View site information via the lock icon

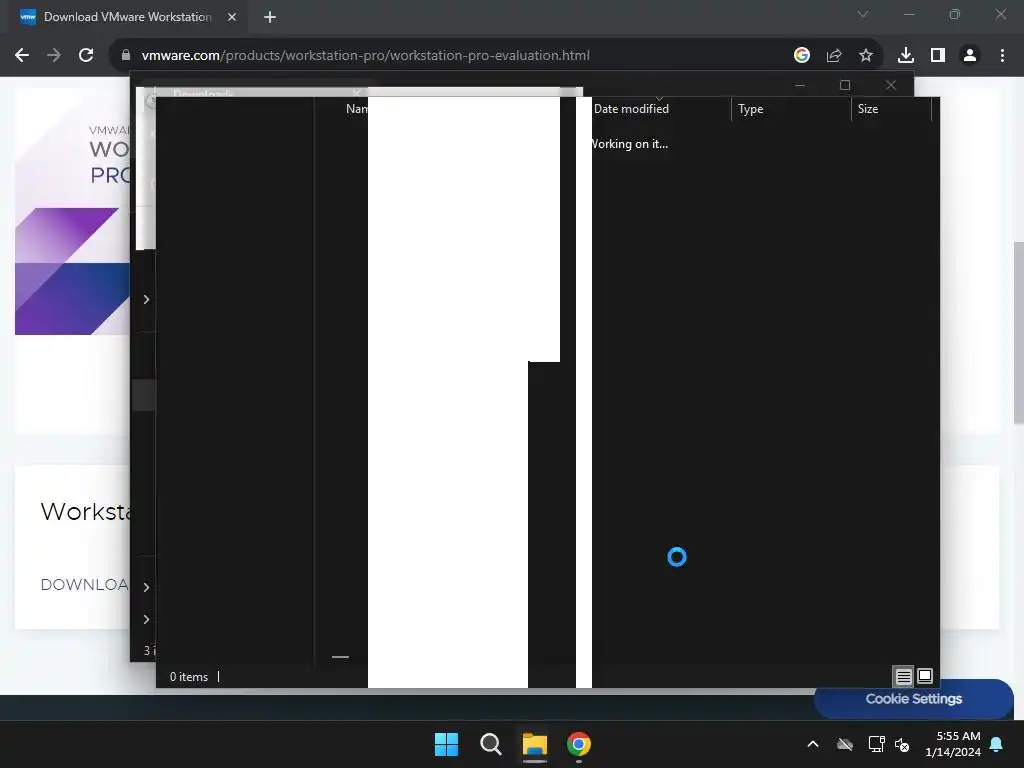126,56
